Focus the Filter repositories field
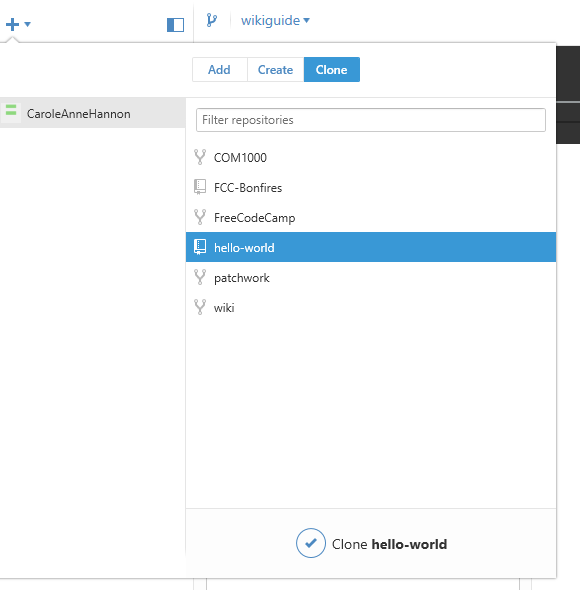580x590 pixels. (371, 120)
